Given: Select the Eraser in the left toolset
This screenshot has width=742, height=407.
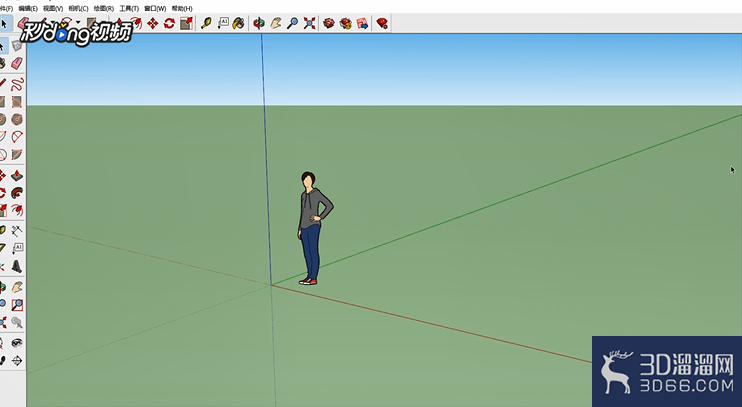Looking at the screenshot, I should pyautogui.click(x=17, y=63).
